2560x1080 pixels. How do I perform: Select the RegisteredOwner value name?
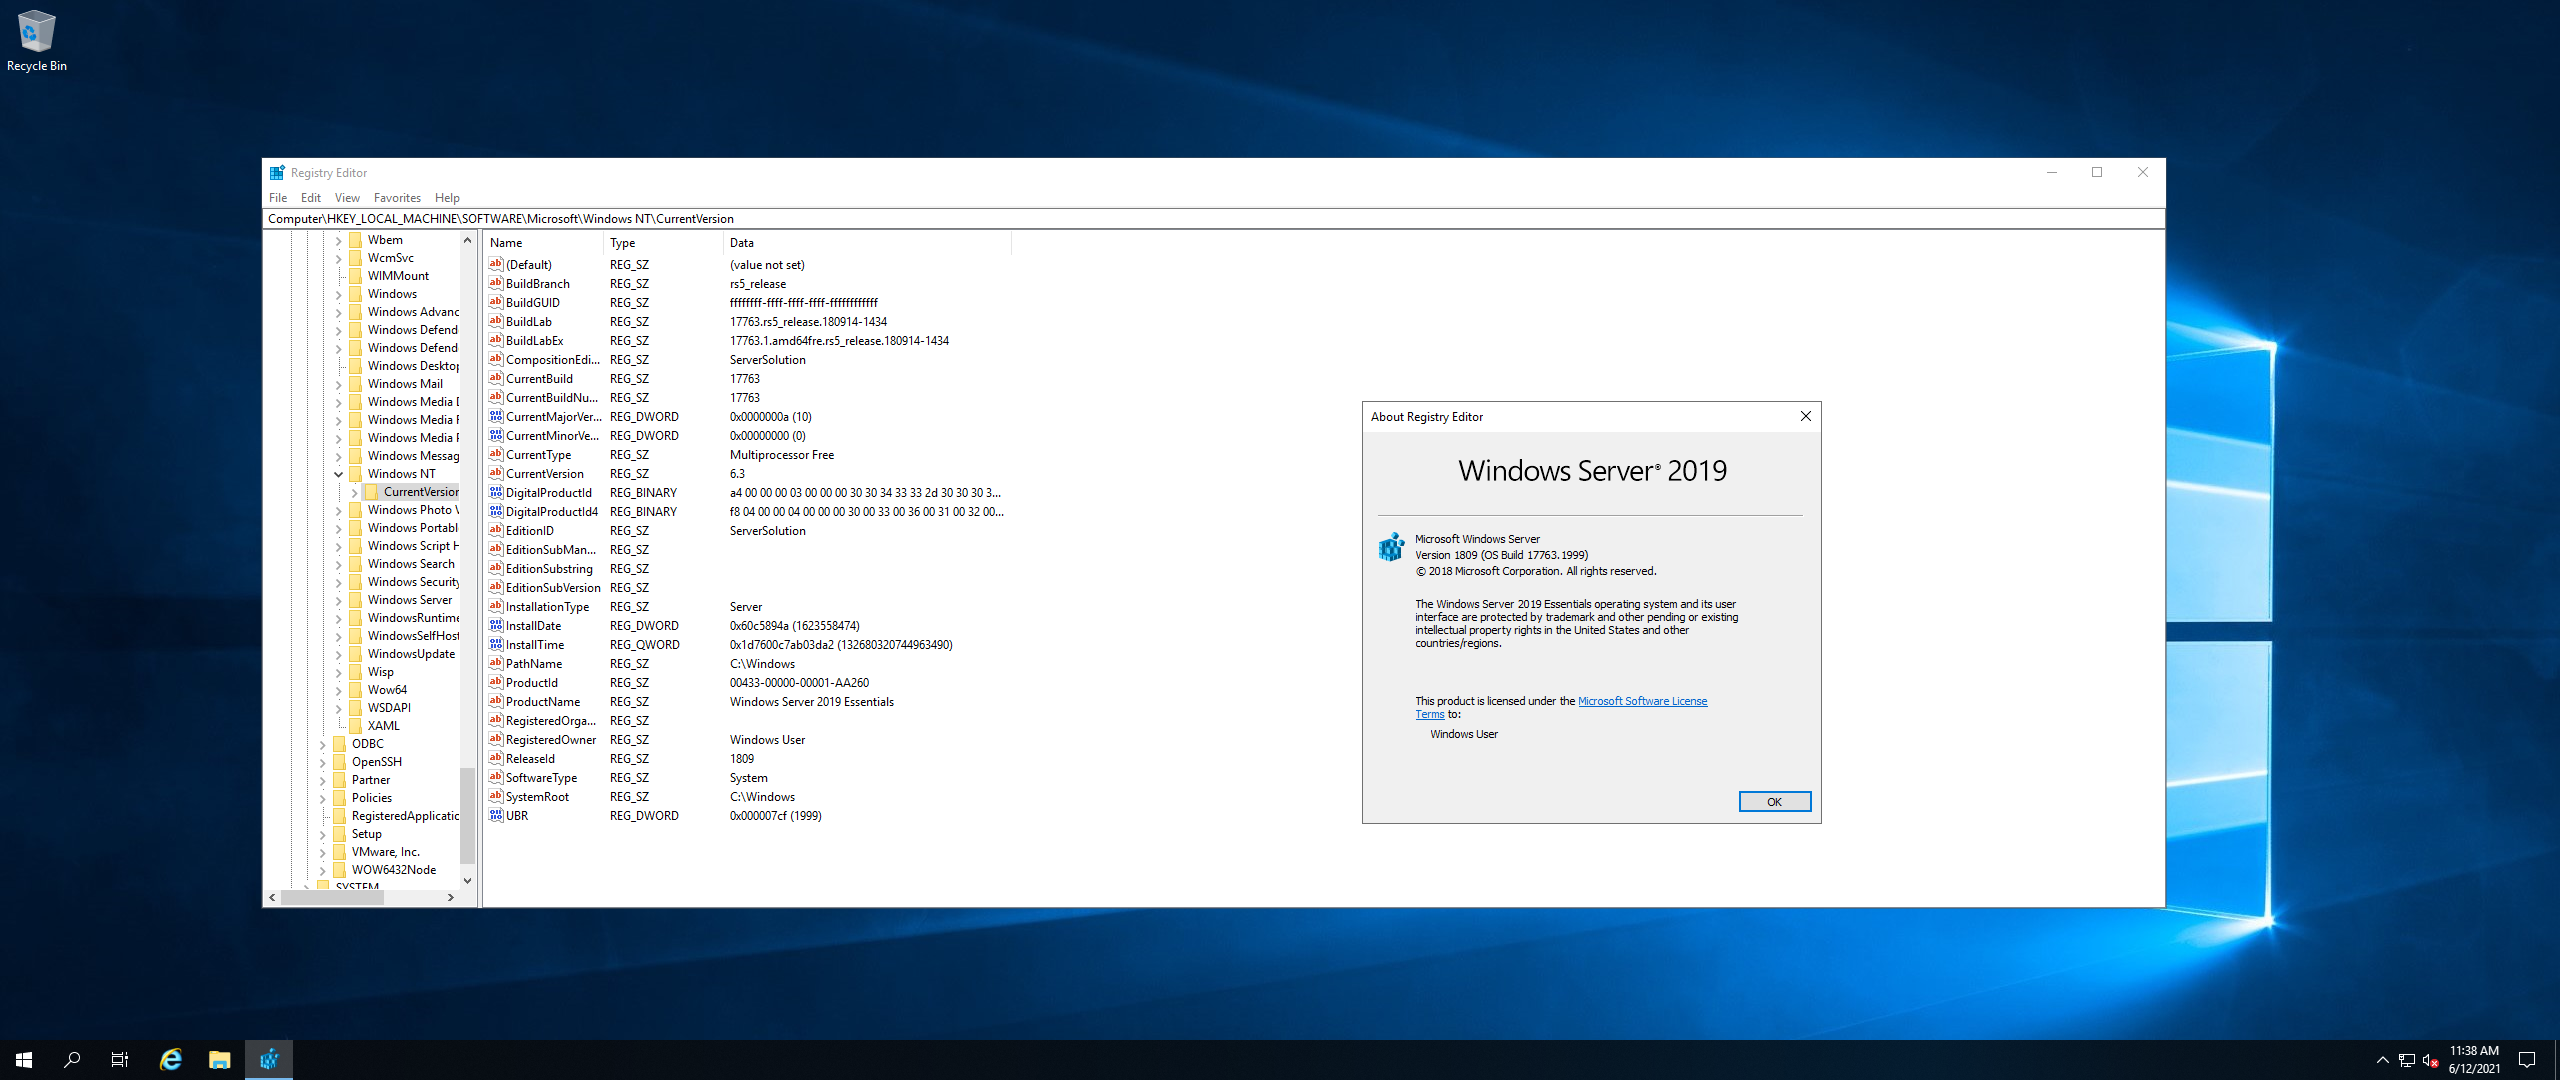pyautogui.click(x=551, y=740)
